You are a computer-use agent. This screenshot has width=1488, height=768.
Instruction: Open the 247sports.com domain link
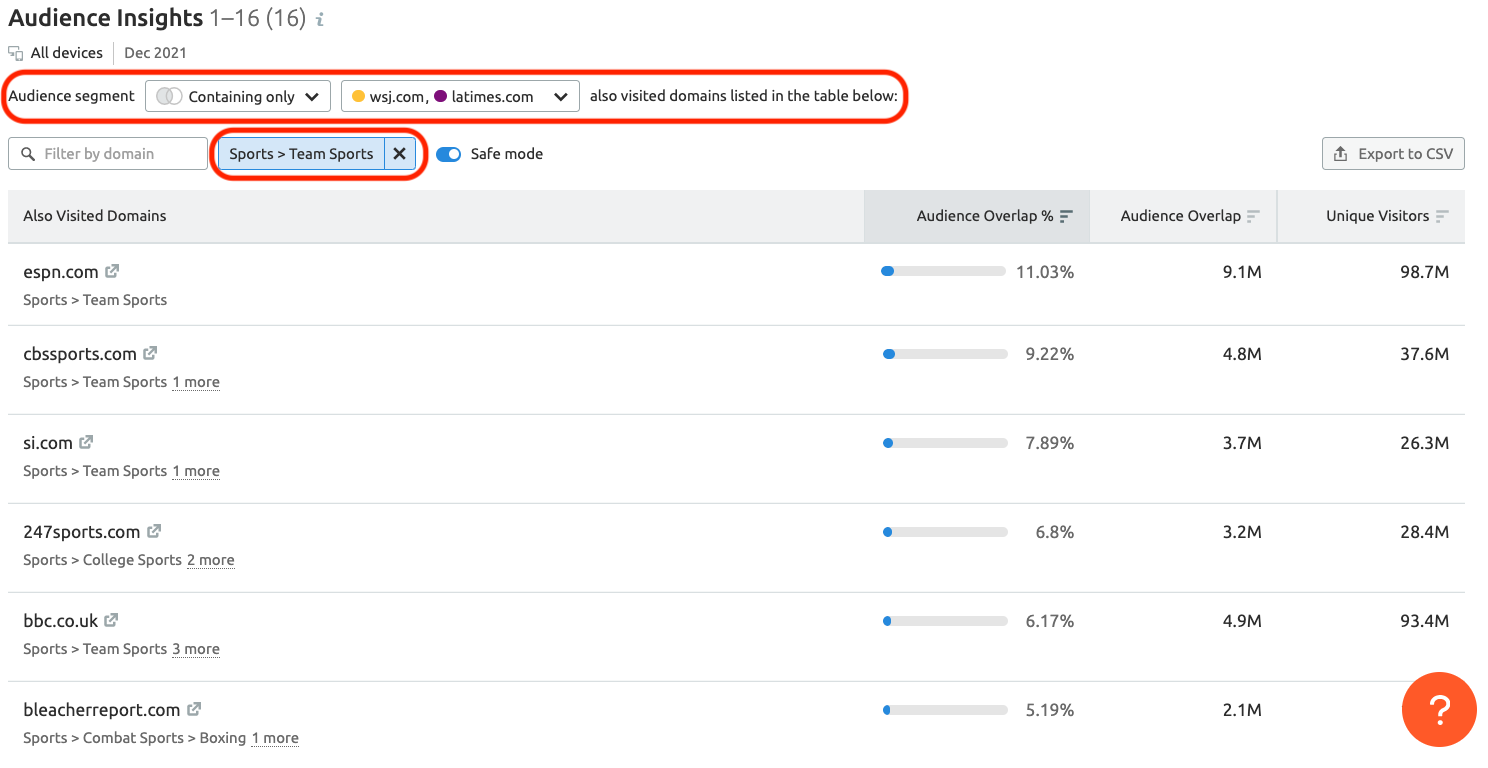[x=81, y=531]
